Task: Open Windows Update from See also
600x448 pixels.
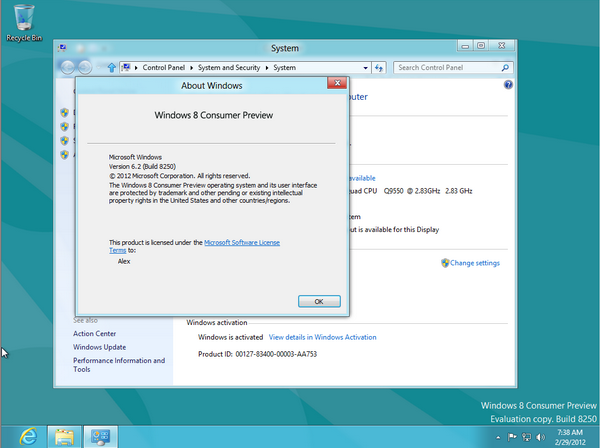Action: click(100, 347)
